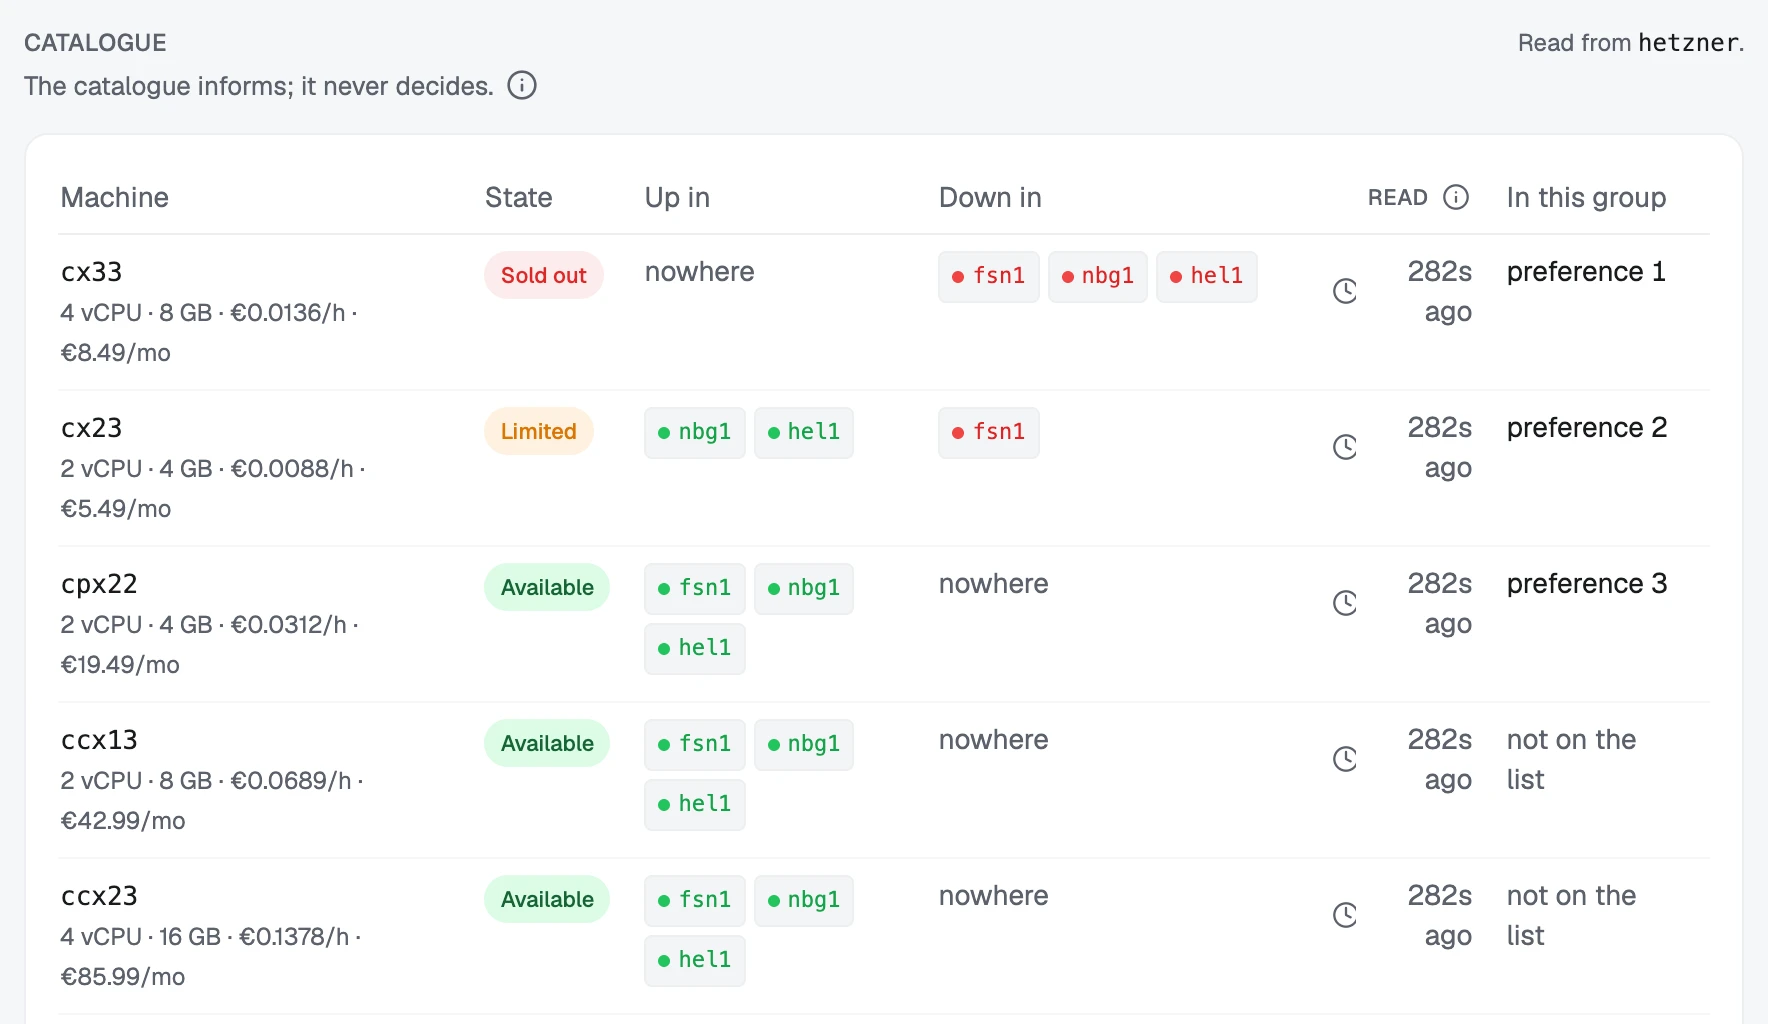
Task: Click the 'preference 1' group label
Action: point(1586,272)
